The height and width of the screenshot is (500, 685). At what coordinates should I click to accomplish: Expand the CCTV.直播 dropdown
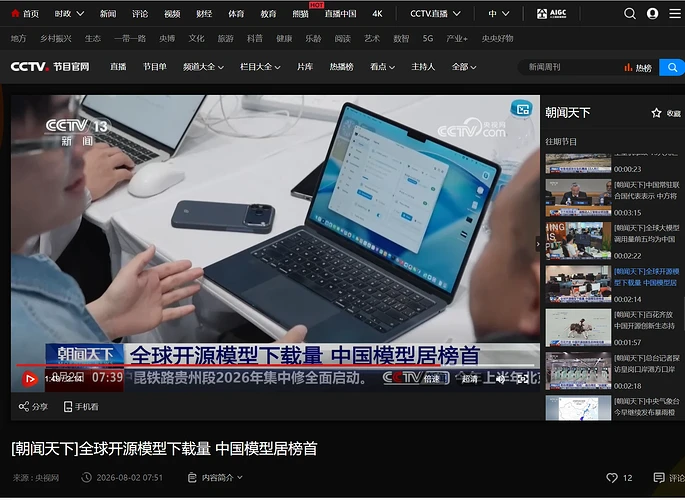point(435,14)
